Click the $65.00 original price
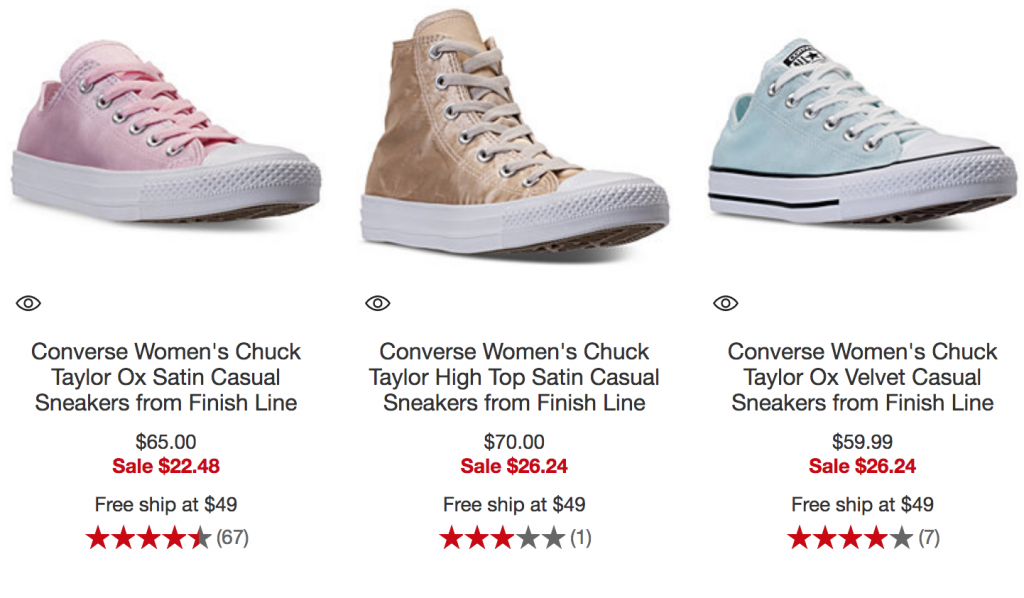Viewport: 1024px width, 598px height. [166, 441]
